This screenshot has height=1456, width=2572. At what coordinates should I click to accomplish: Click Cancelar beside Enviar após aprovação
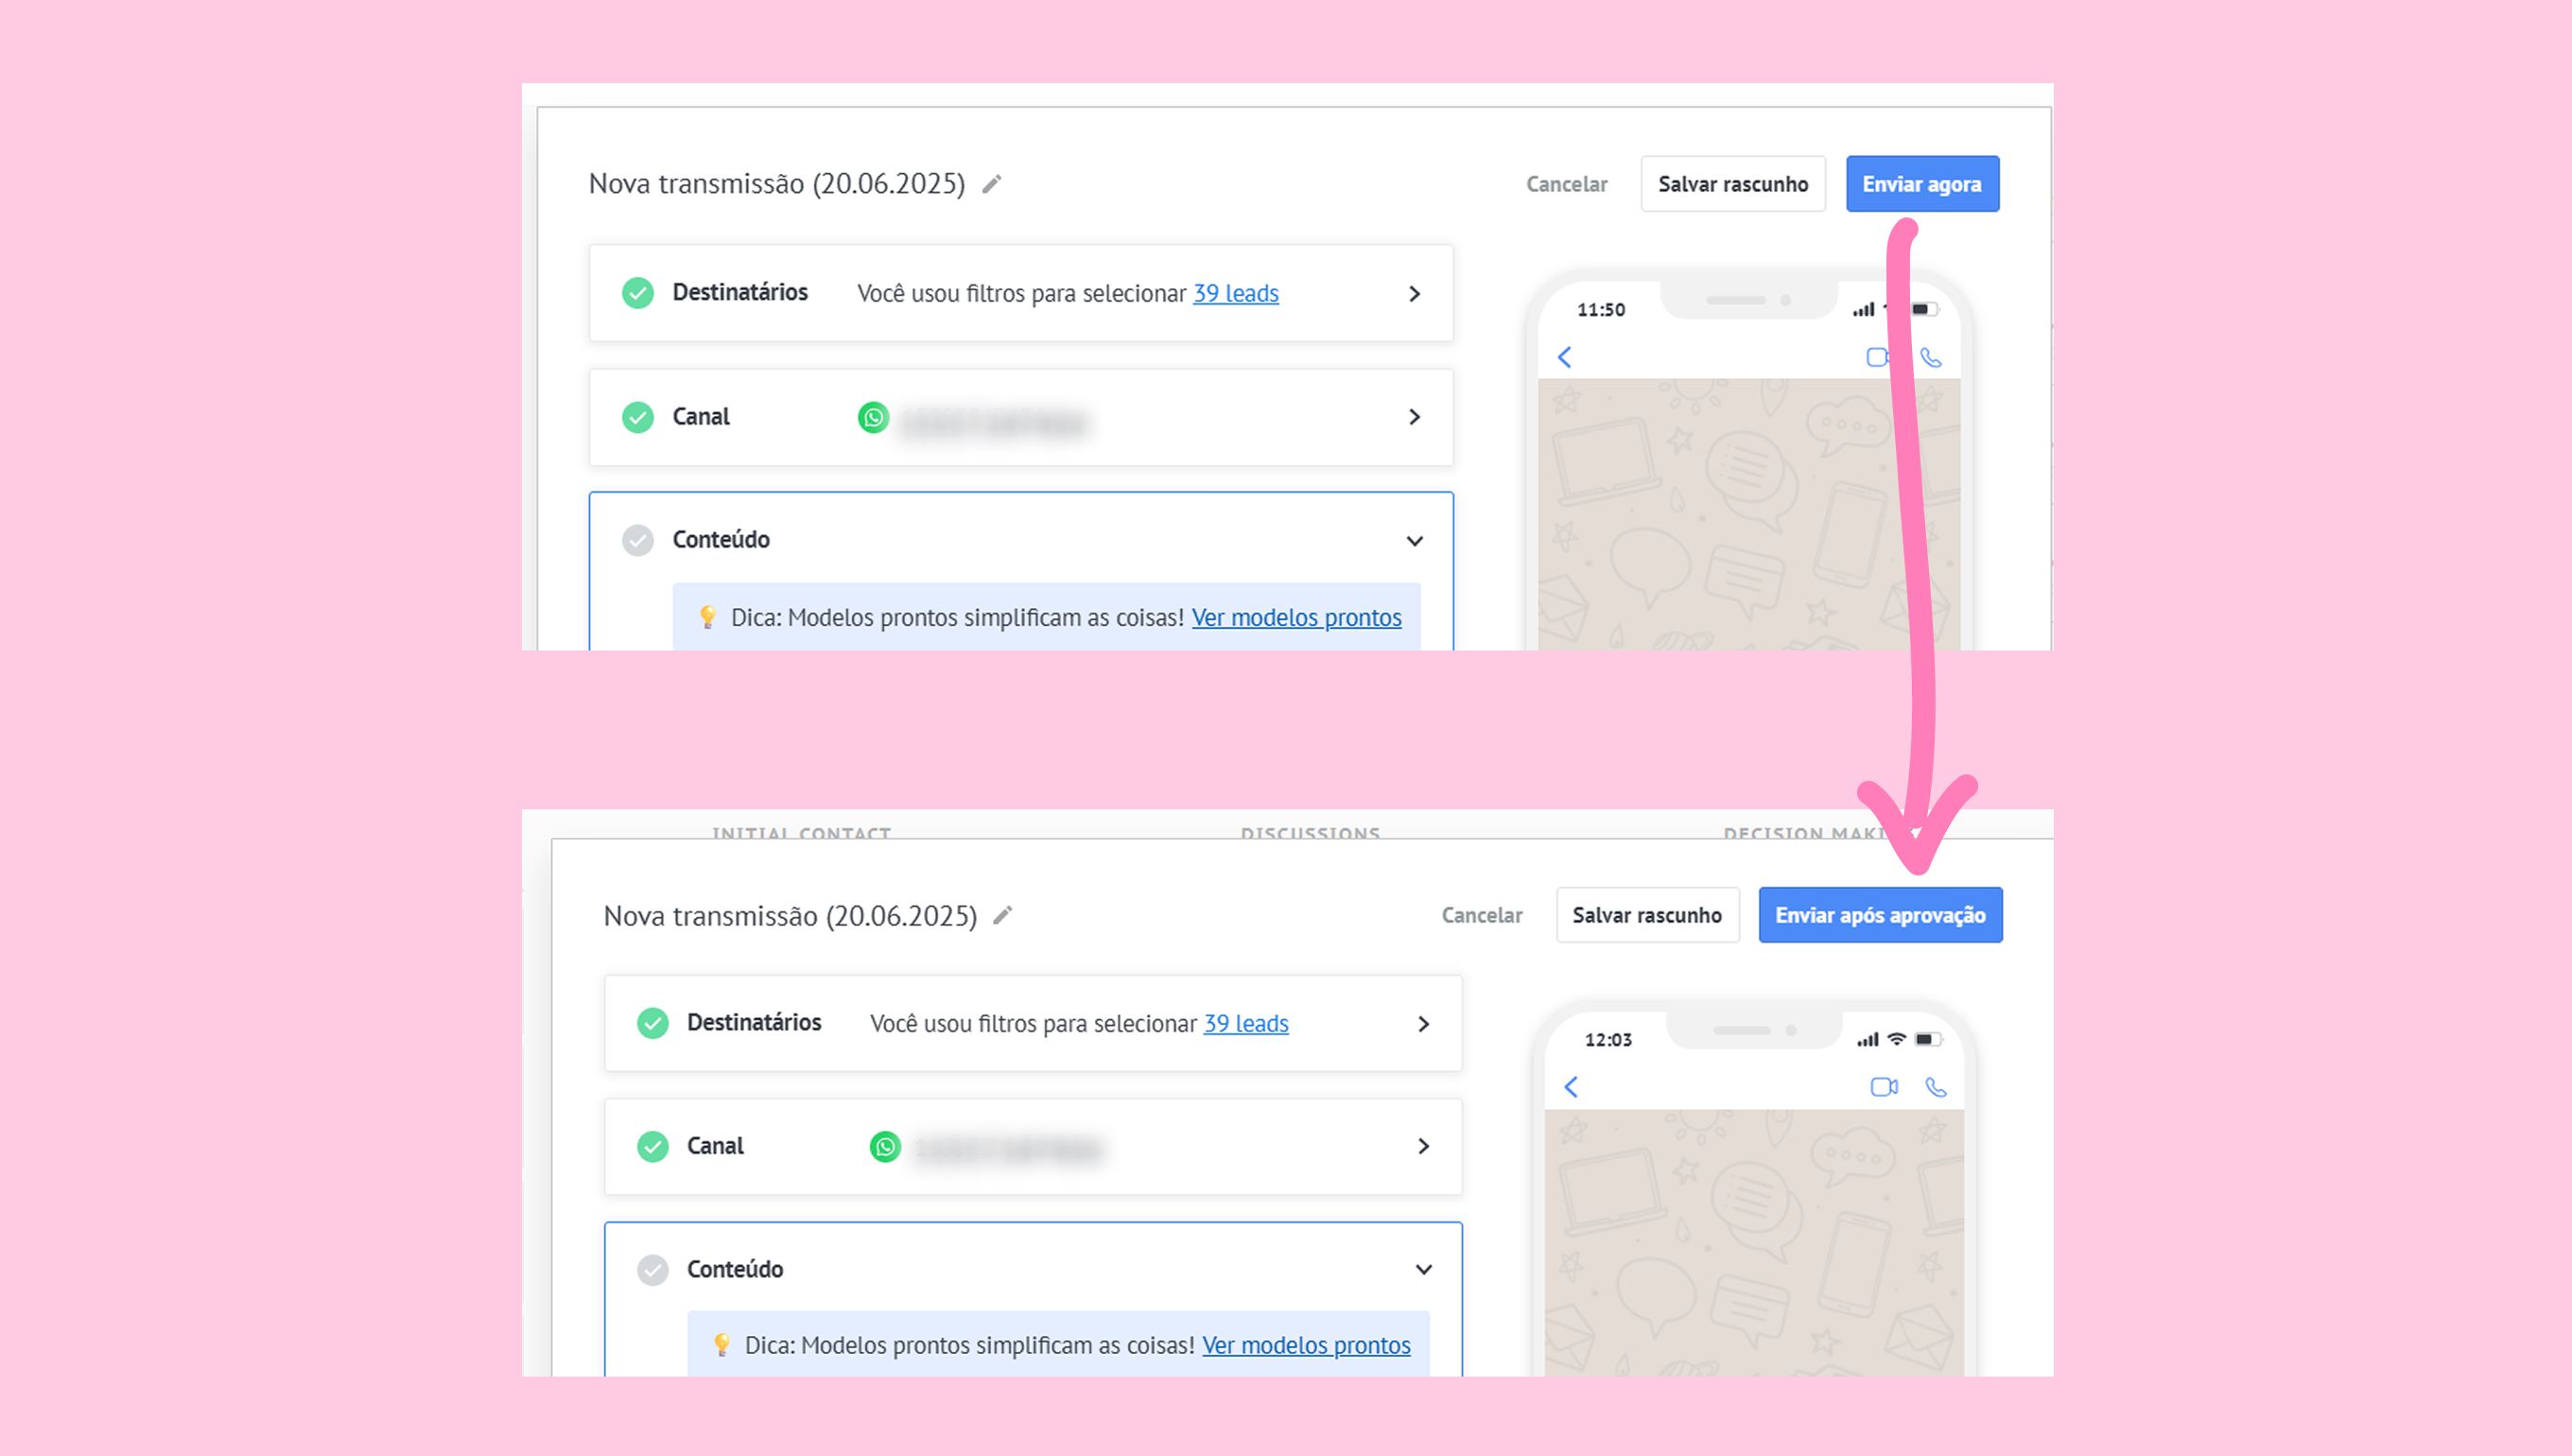(x=1482, y=915)
